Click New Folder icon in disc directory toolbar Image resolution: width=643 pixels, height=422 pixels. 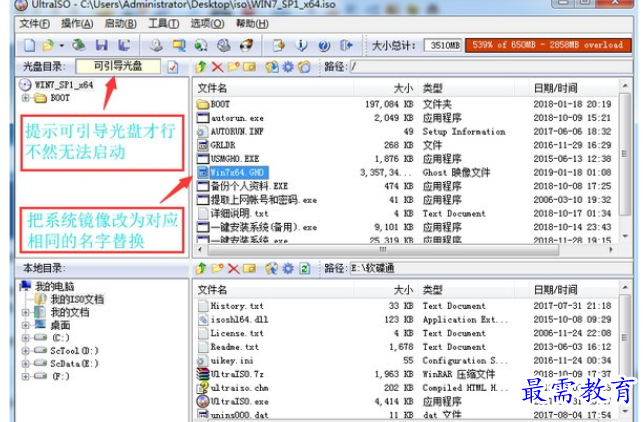[x=233, y=67]
